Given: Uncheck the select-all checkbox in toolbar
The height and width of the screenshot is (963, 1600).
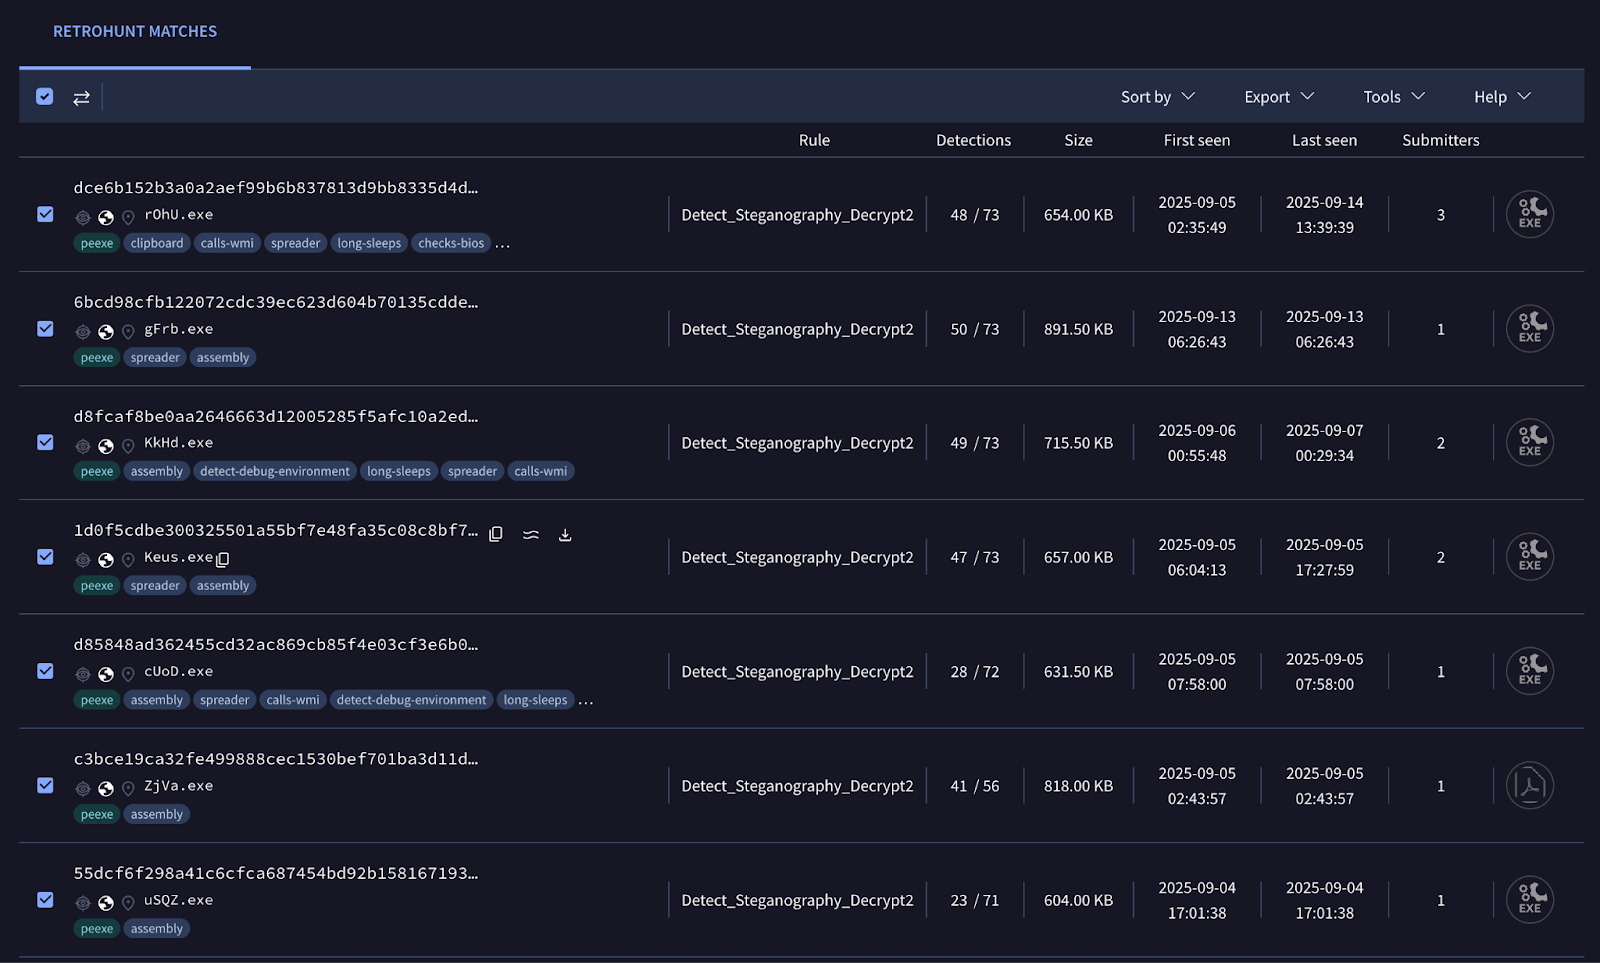Looking at the screenshot, I should click(x=45, y=96).
